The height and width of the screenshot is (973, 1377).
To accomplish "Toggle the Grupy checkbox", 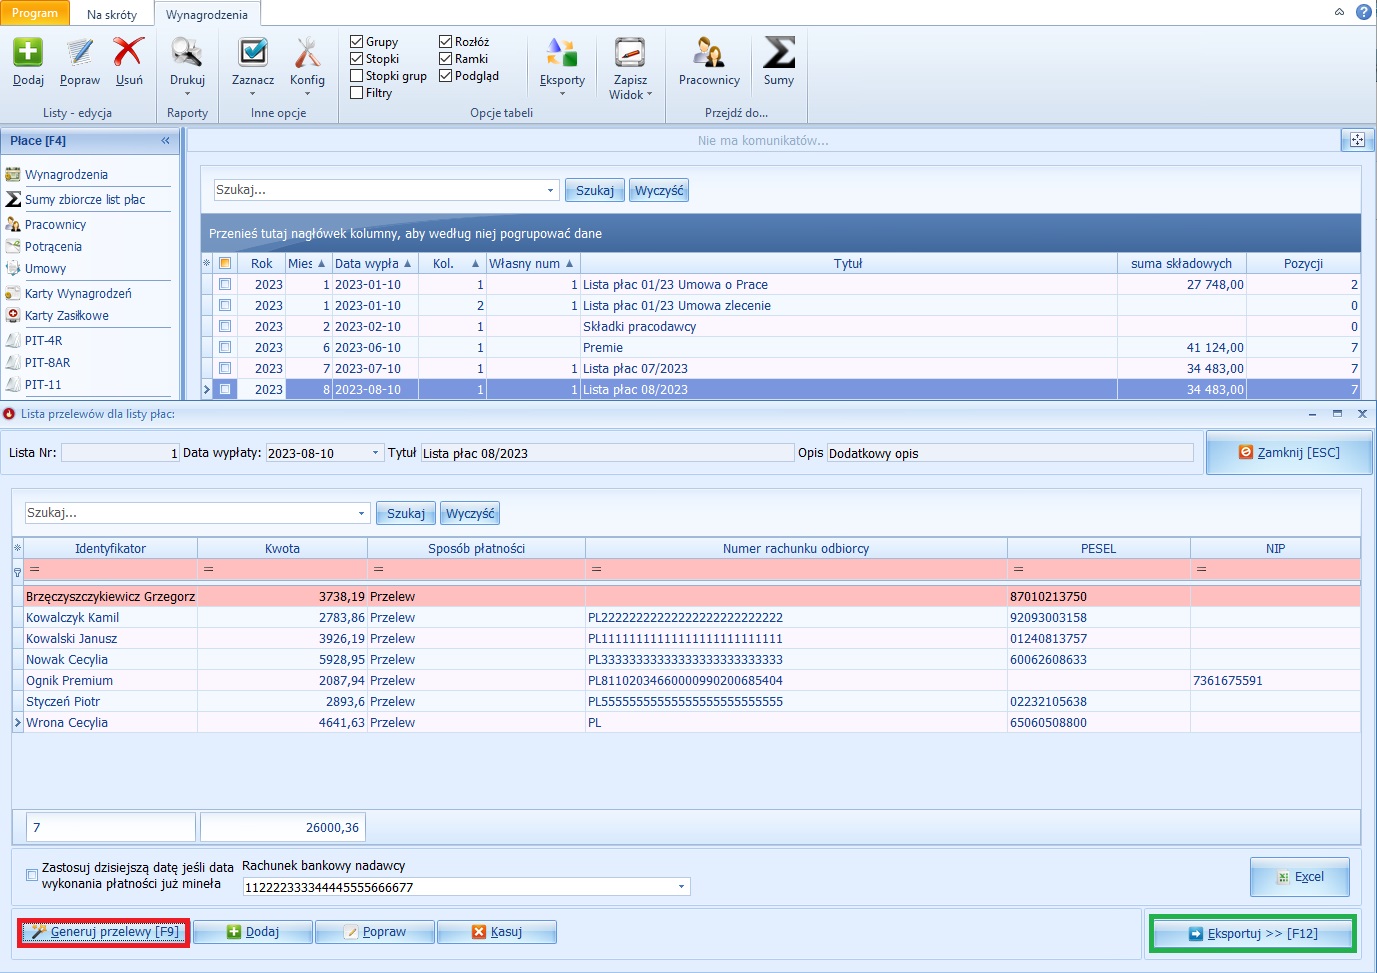I will tap(356, 42).
